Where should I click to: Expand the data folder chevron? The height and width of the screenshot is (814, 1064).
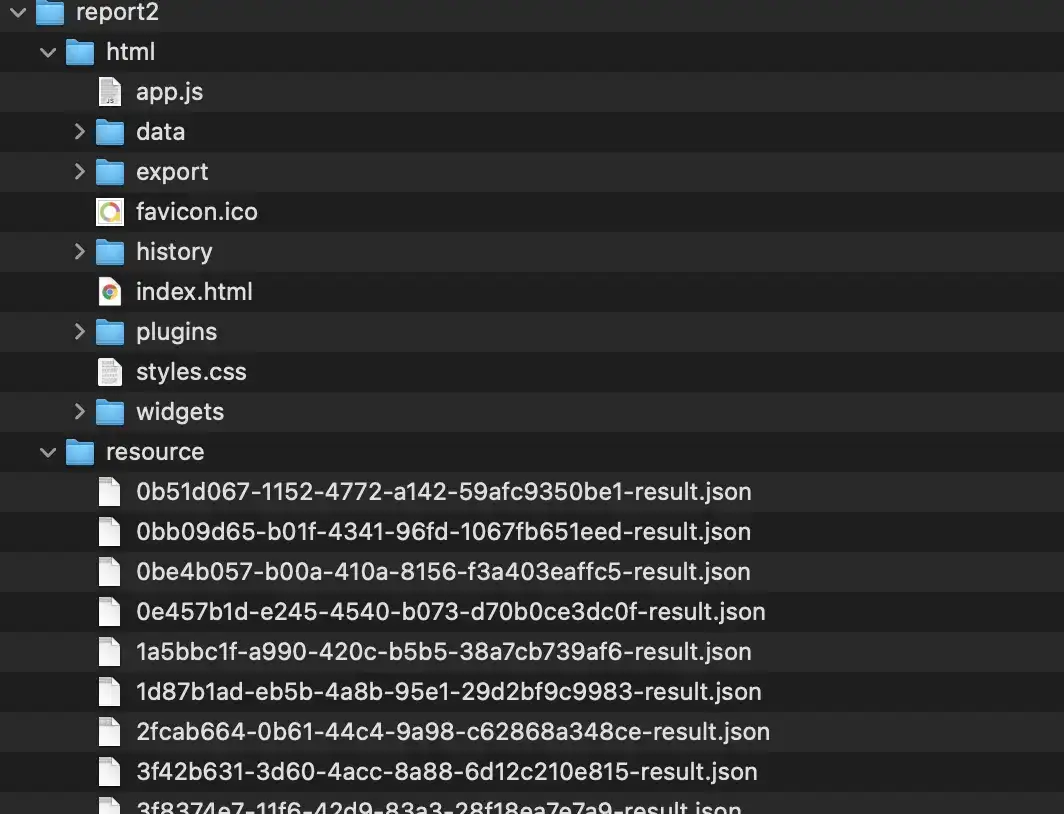click(x=79, y=132)
